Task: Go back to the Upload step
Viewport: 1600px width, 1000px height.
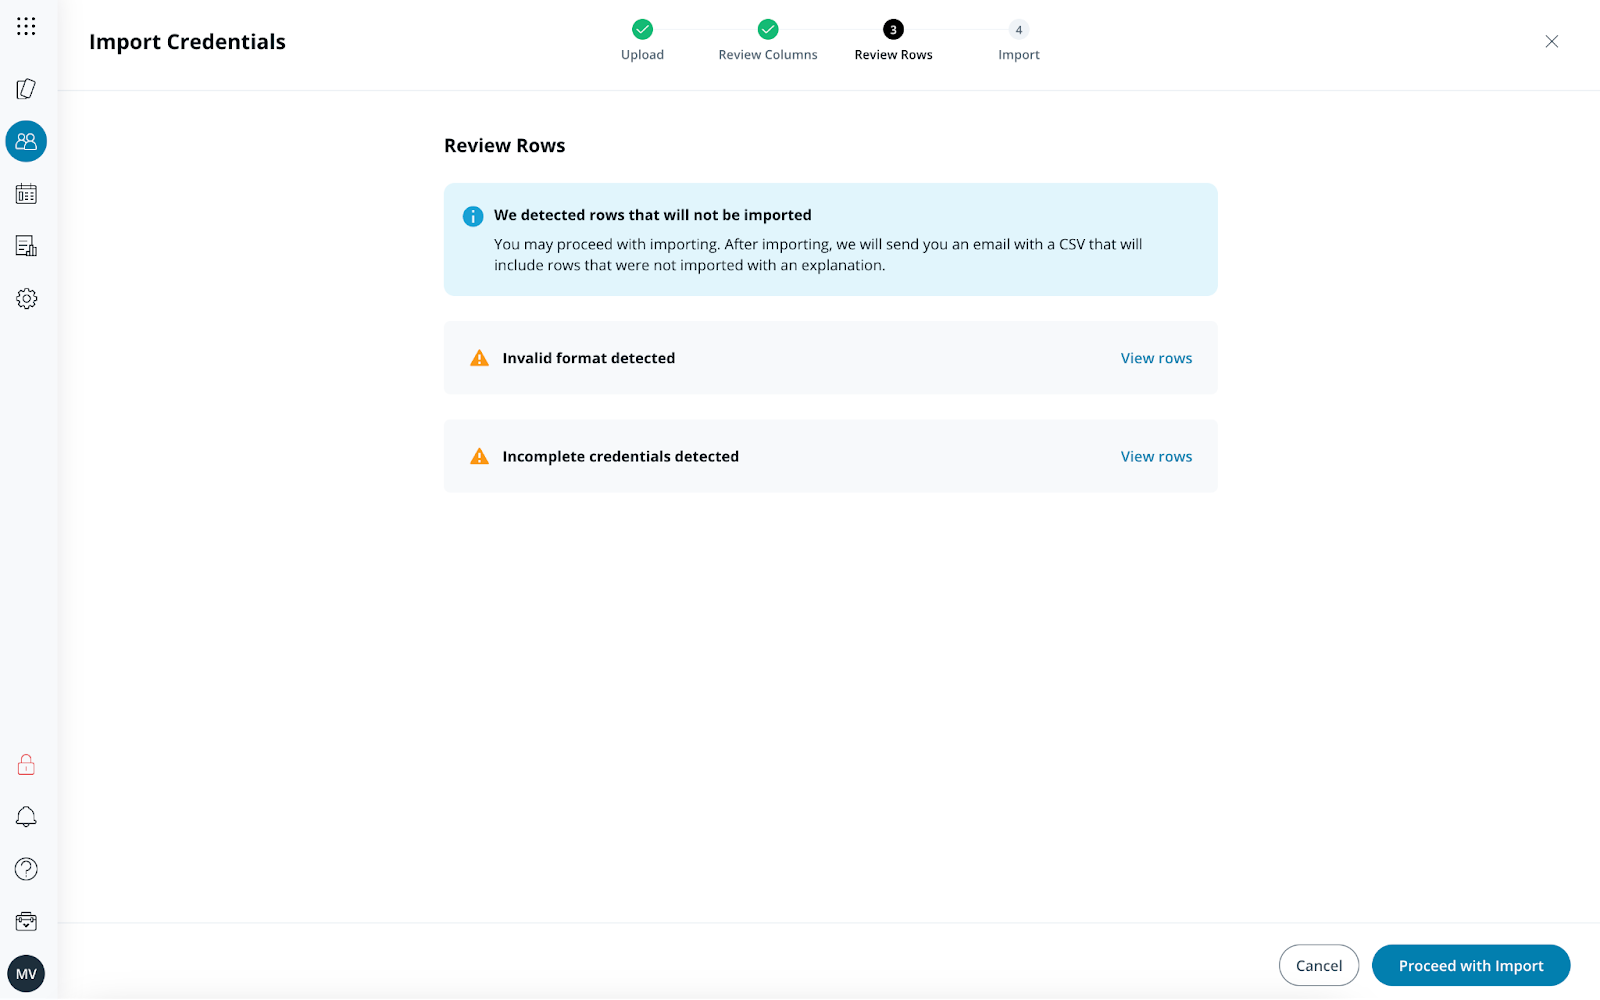Action: click(x=642, y=30)
